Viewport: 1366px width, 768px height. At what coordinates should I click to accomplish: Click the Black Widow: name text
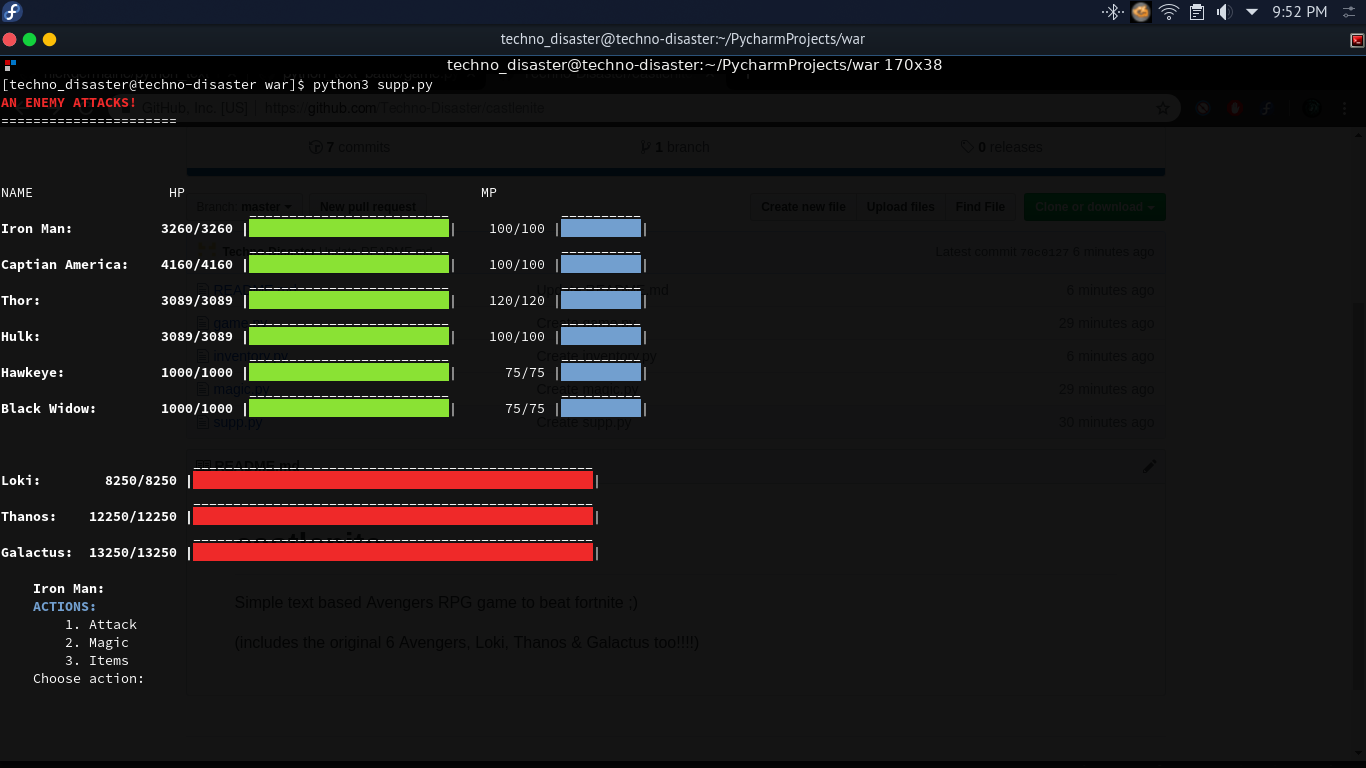[49, 409]
